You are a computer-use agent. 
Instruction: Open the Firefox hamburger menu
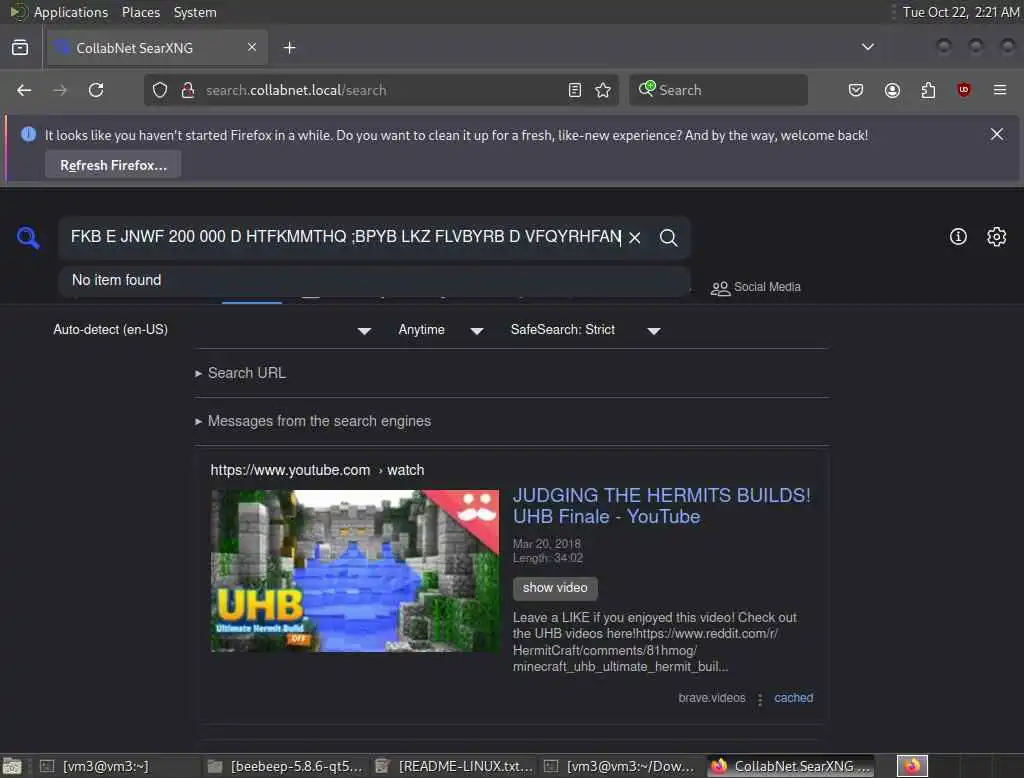coord(1000,89)
